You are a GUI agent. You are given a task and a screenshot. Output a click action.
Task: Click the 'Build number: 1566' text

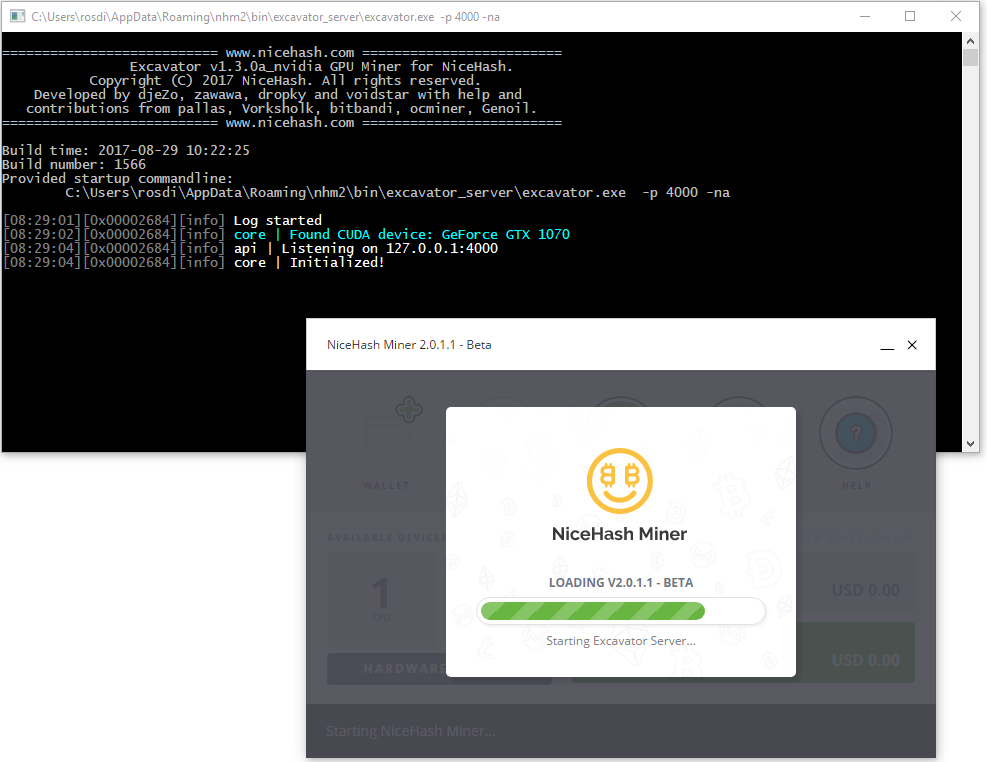(74, 164)
